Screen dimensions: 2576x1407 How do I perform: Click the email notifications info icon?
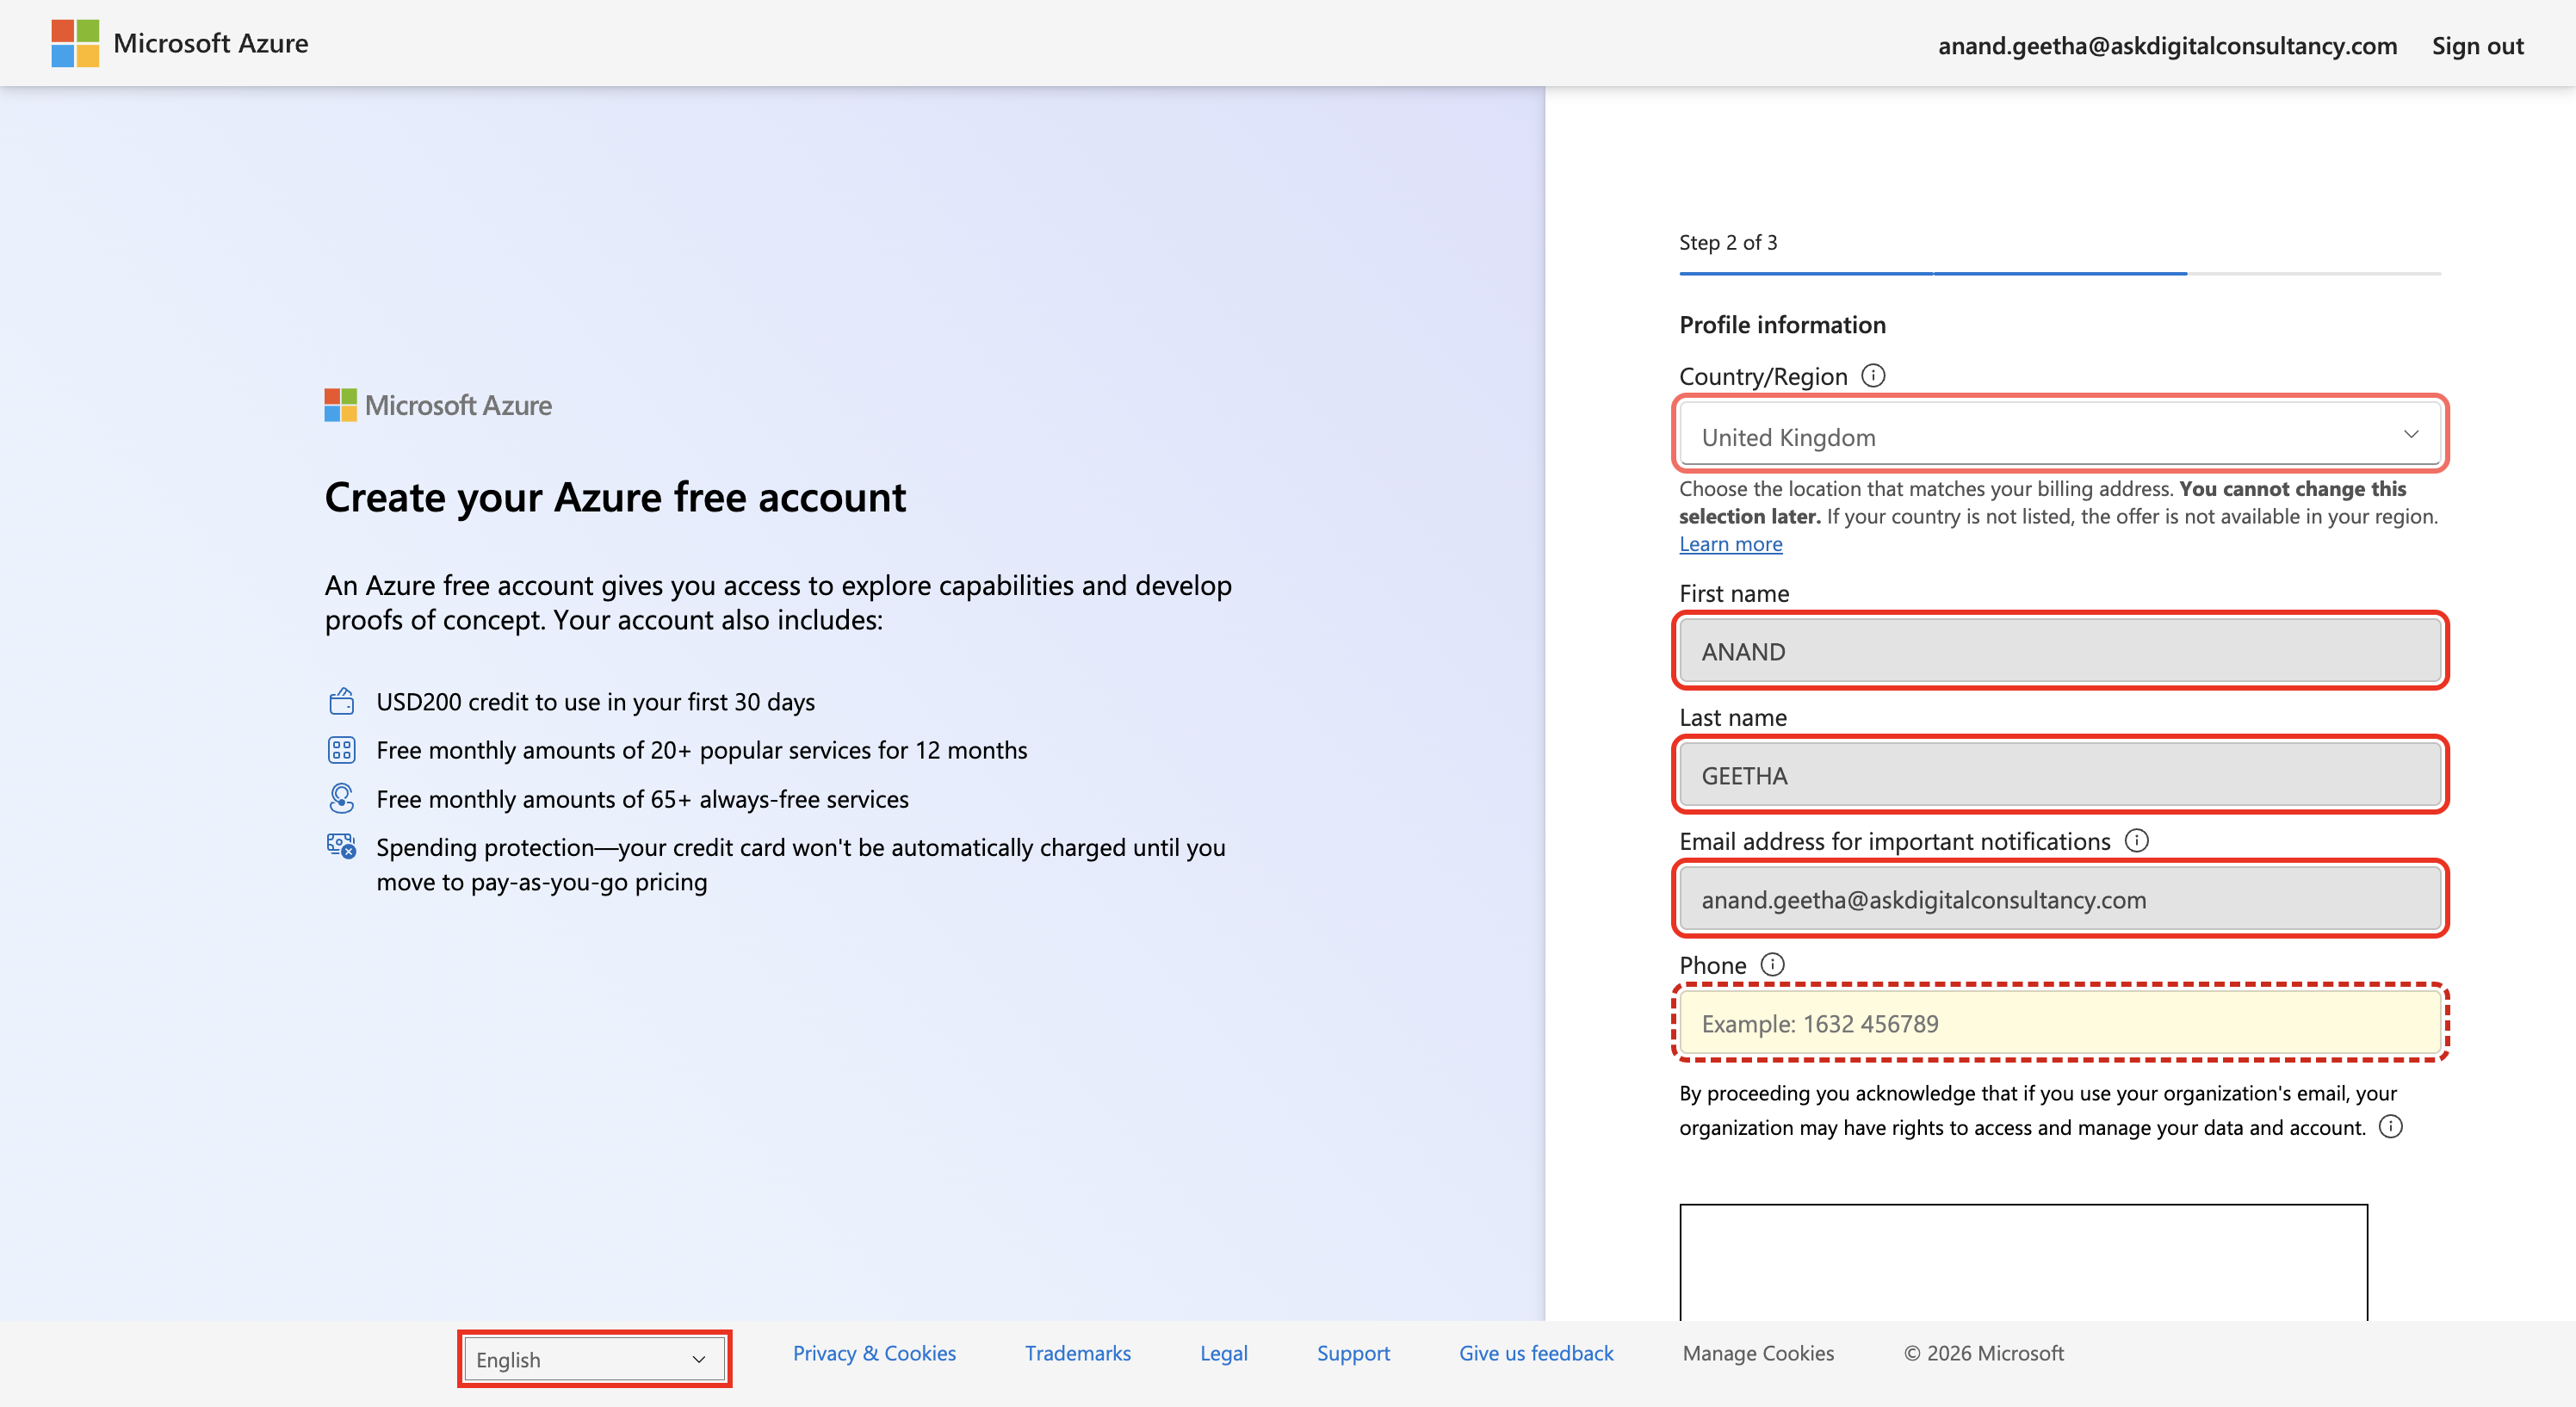[2136, 840]
